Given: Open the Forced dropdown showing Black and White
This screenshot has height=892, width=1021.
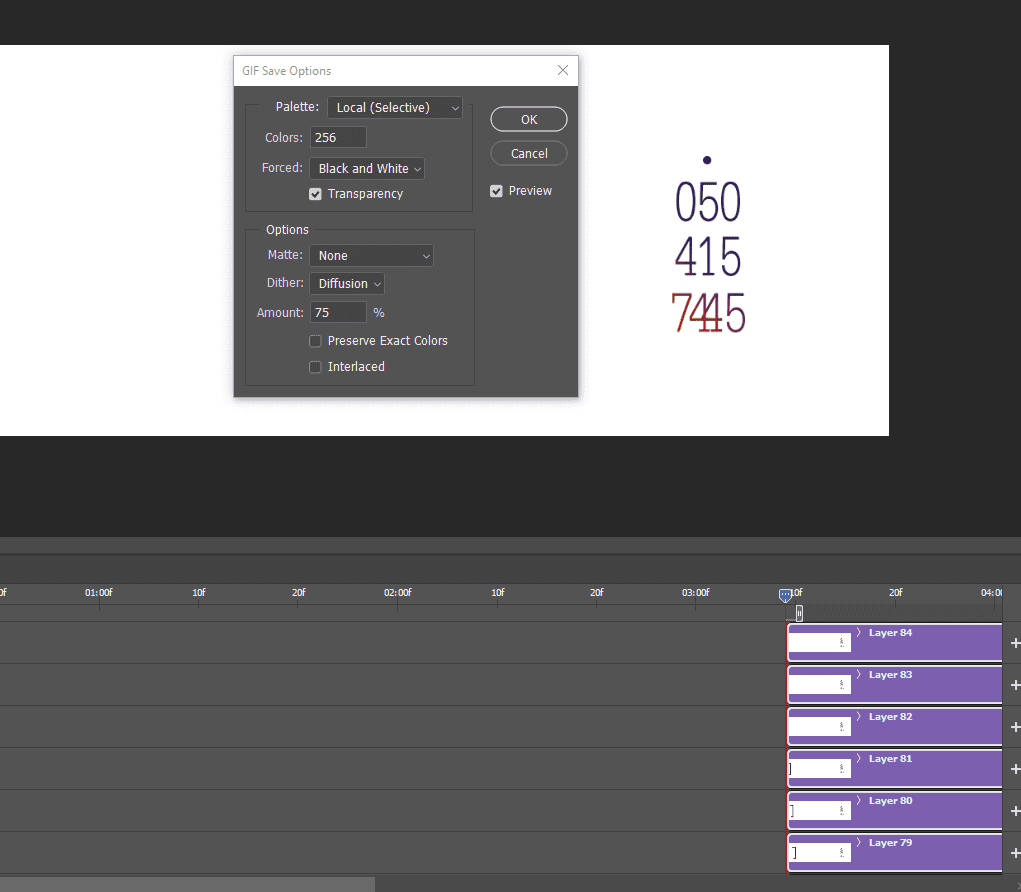Looking at the screenshot, I should pos(367,169).
